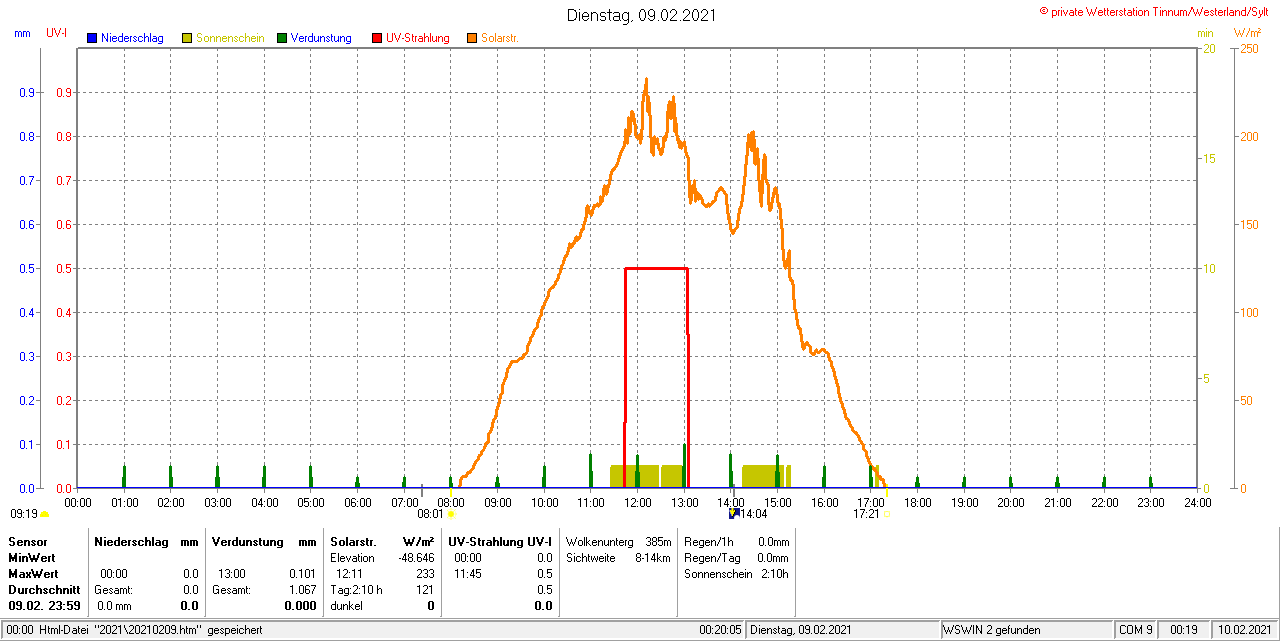This screenshot has height=641, width=1280.
Task: Click the red UV-I axis unit label
Action: coord(57,33)
